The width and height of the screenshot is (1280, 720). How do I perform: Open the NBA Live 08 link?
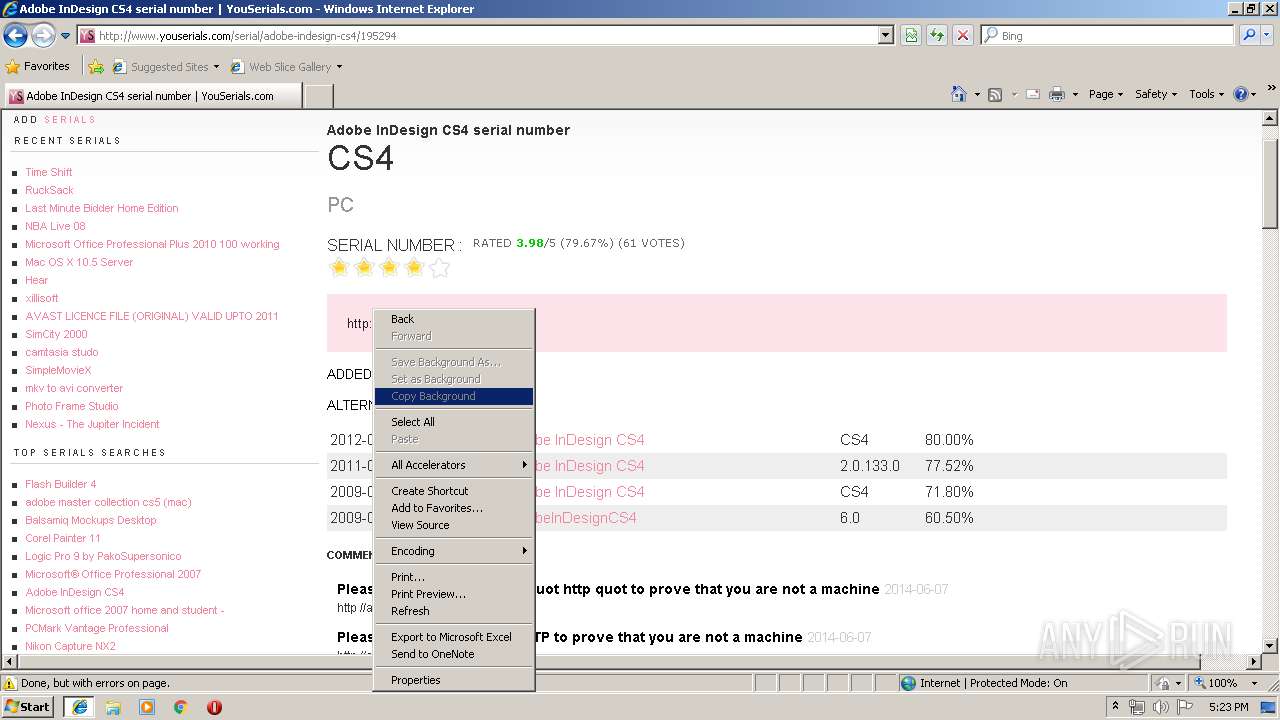[x=55, y=226]
